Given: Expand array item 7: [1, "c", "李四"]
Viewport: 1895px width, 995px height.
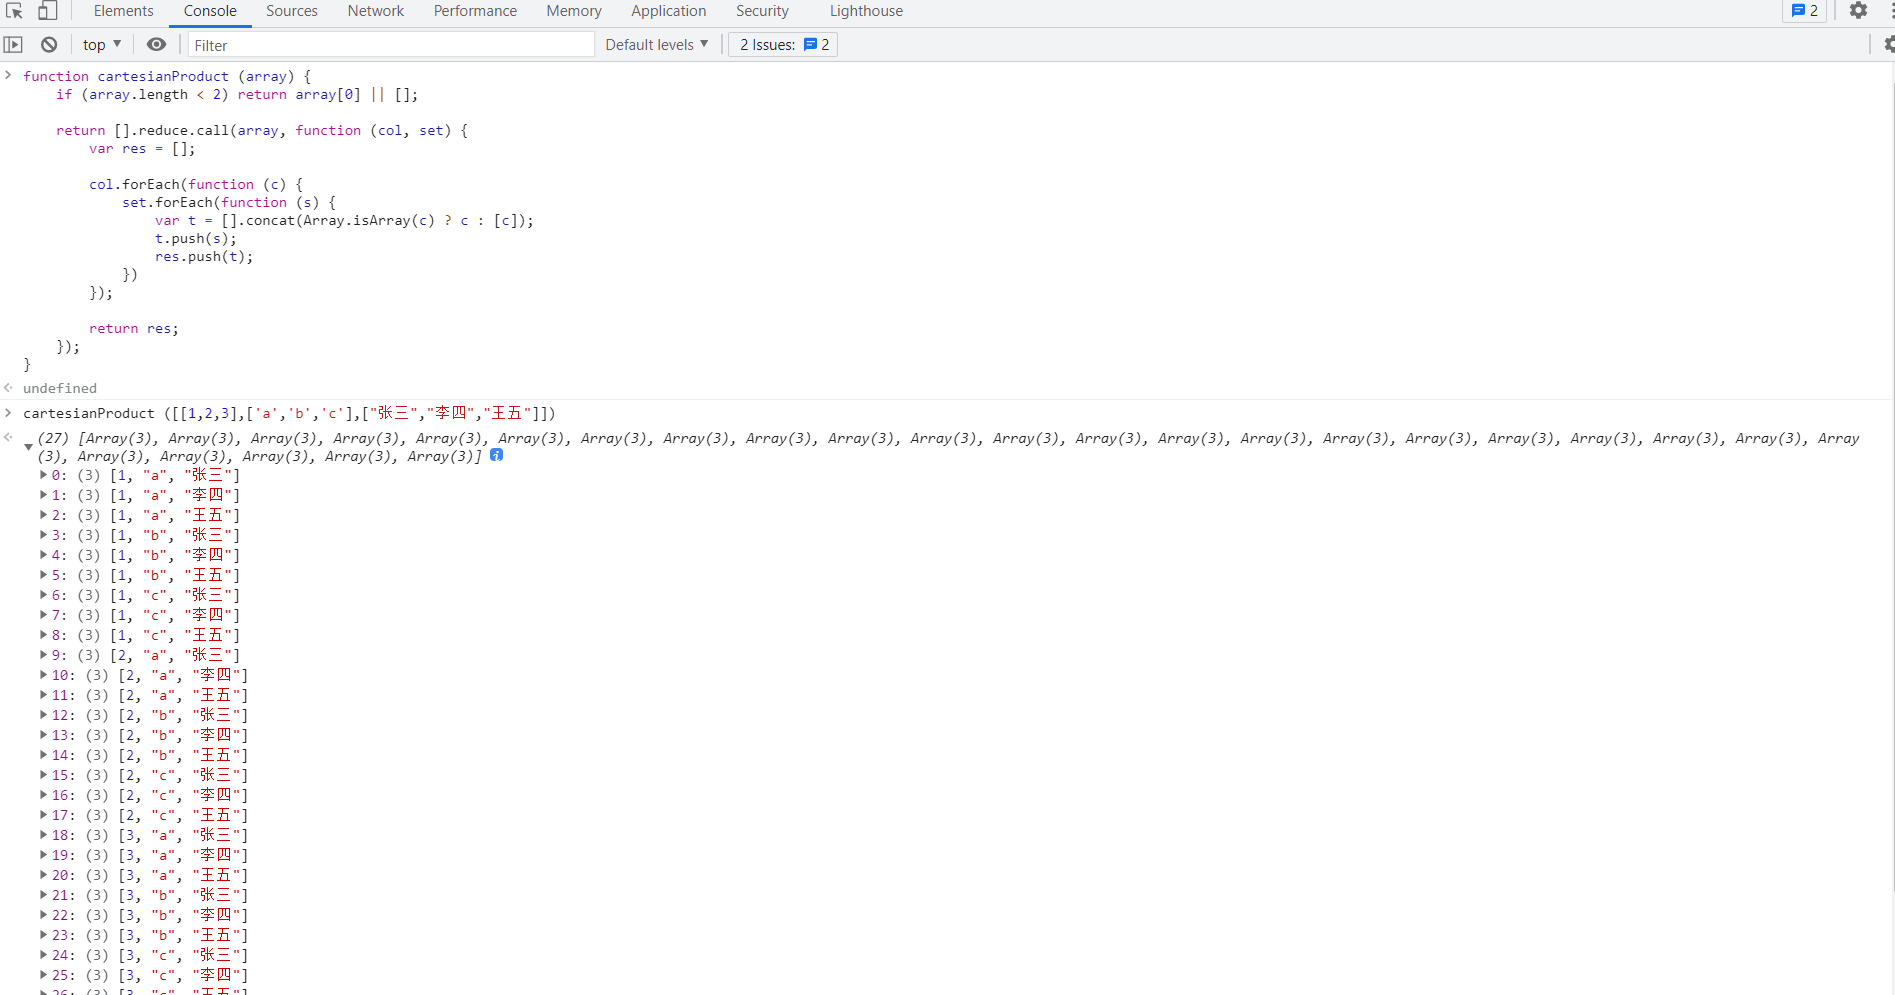Looking at the screenshot, I should [43, 615].
